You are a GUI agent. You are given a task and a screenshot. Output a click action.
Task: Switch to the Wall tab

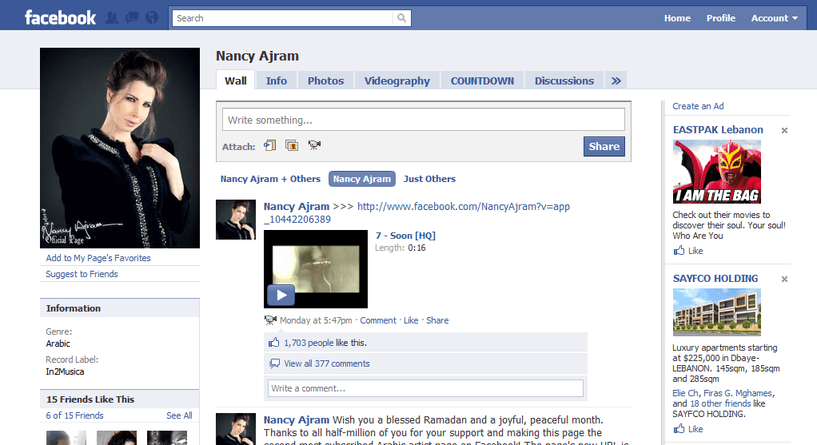click(236, 81)
